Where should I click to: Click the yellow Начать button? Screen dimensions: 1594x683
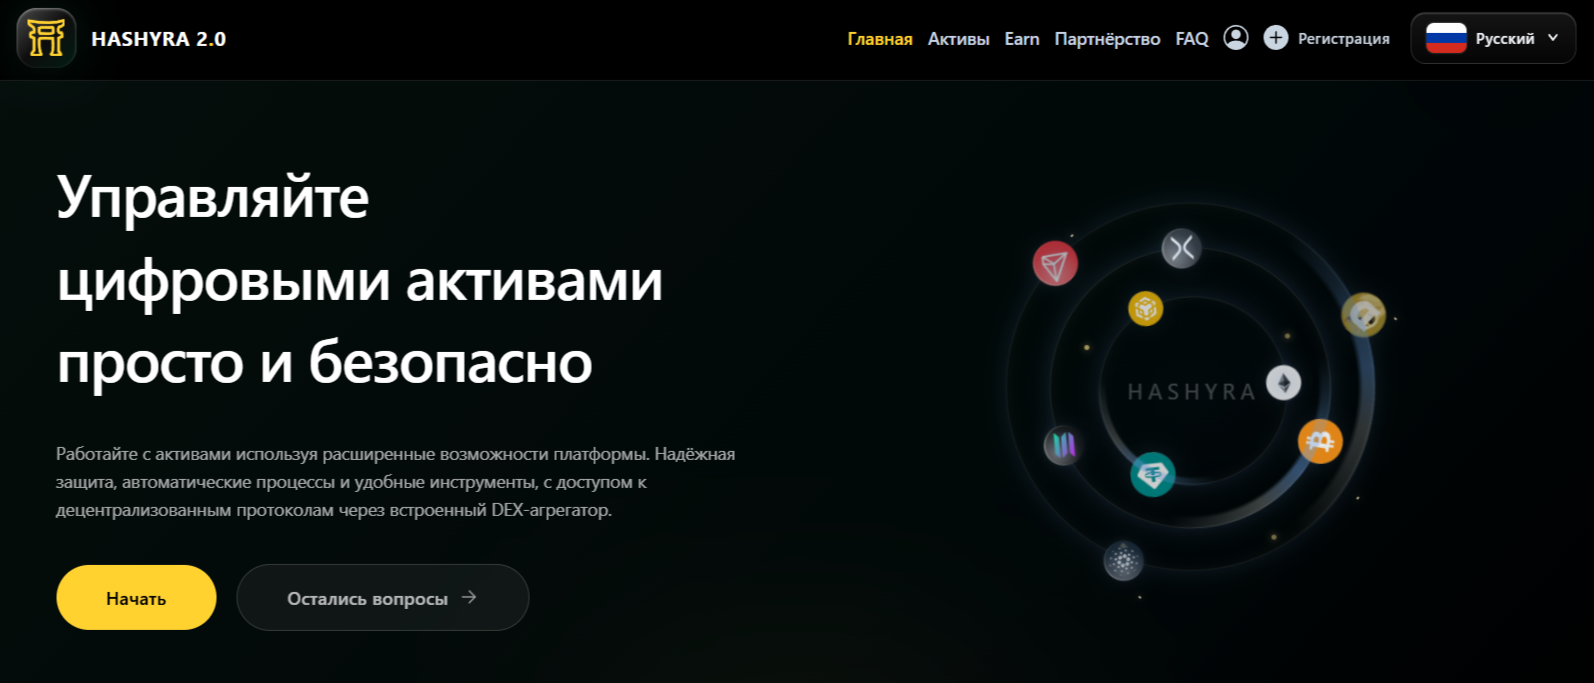(136, 597)
